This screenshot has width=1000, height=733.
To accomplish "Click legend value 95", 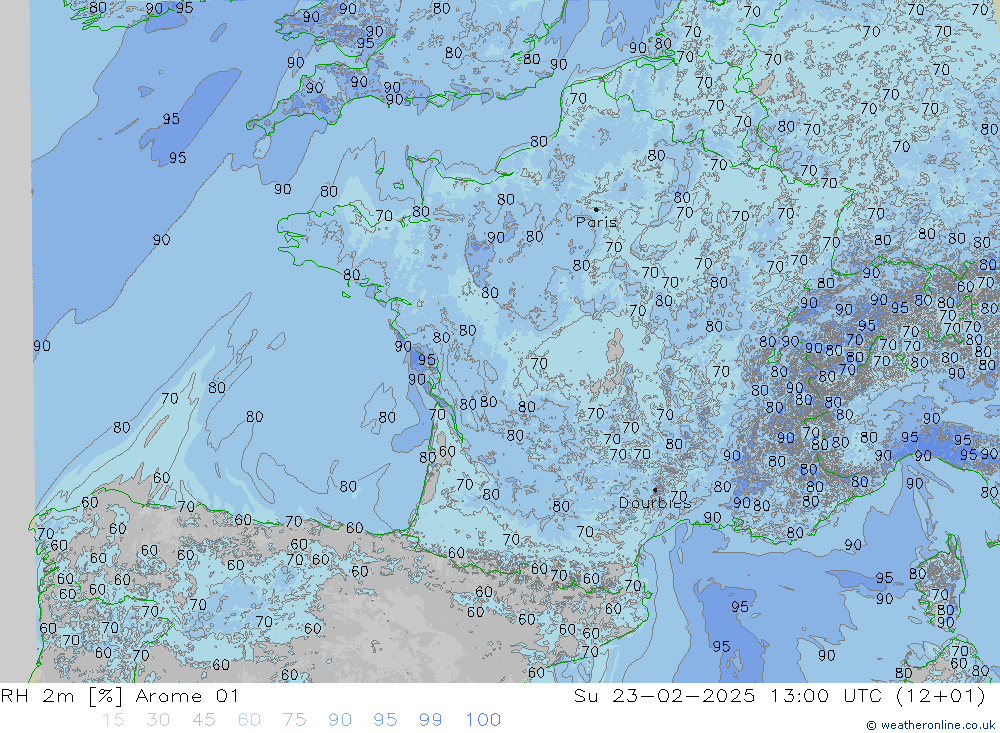I will [x=385, y=720].
